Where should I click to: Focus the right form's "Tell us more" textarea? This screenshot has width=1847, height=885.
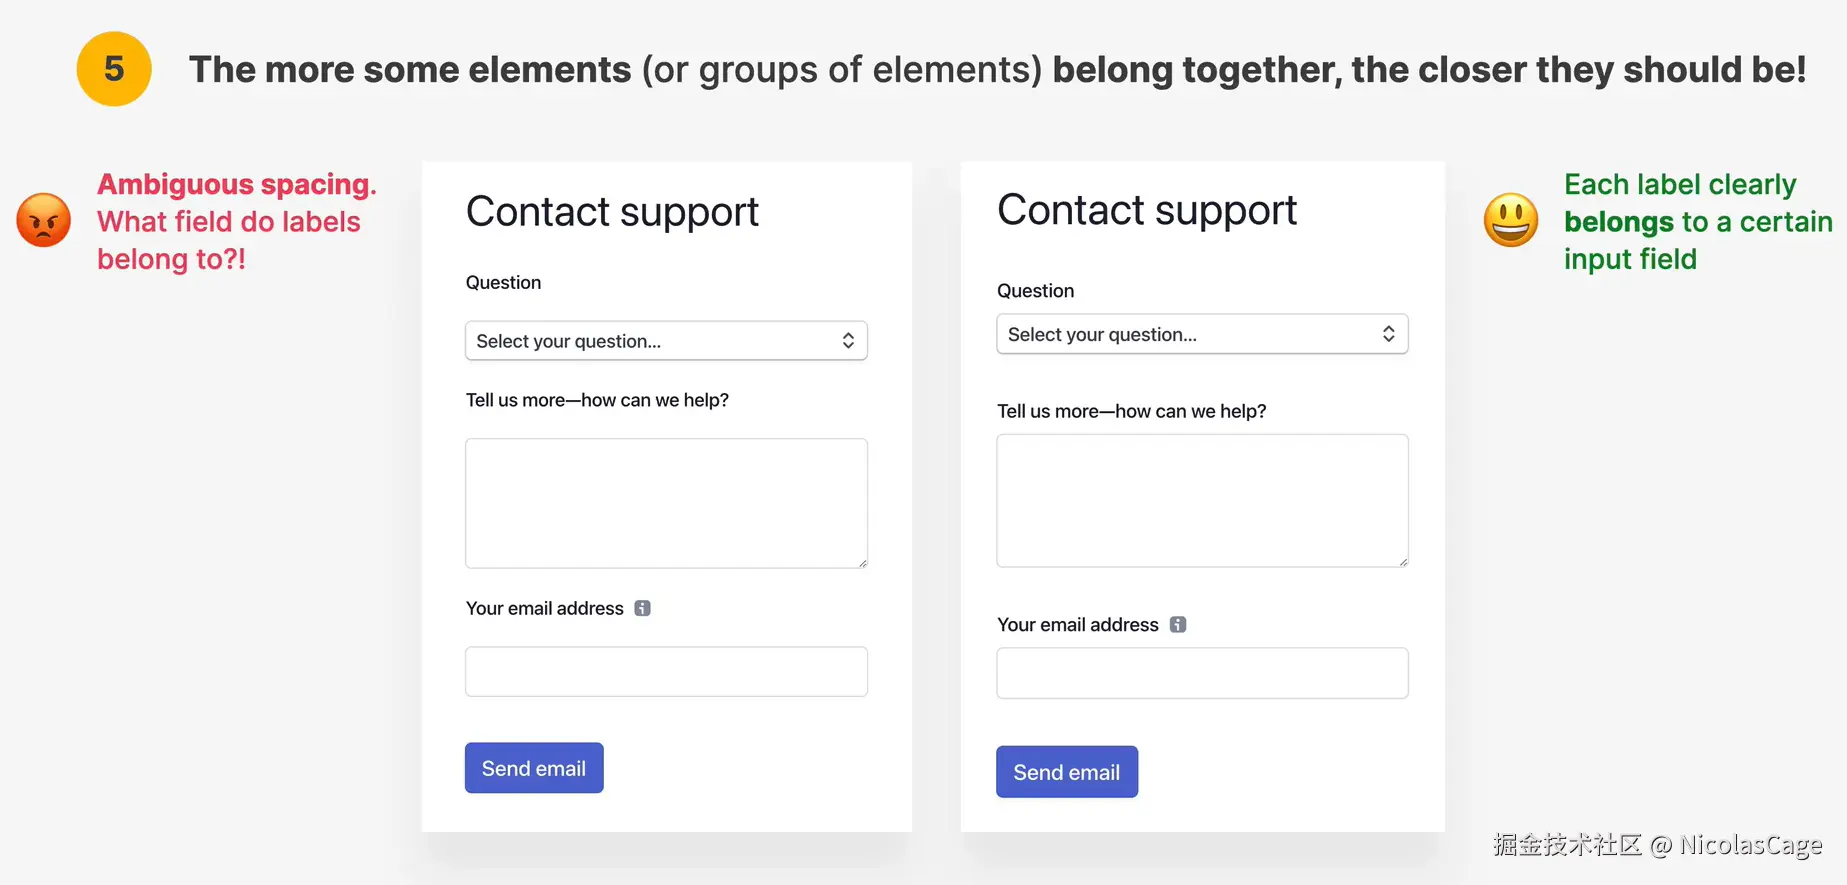(1202, 500)
